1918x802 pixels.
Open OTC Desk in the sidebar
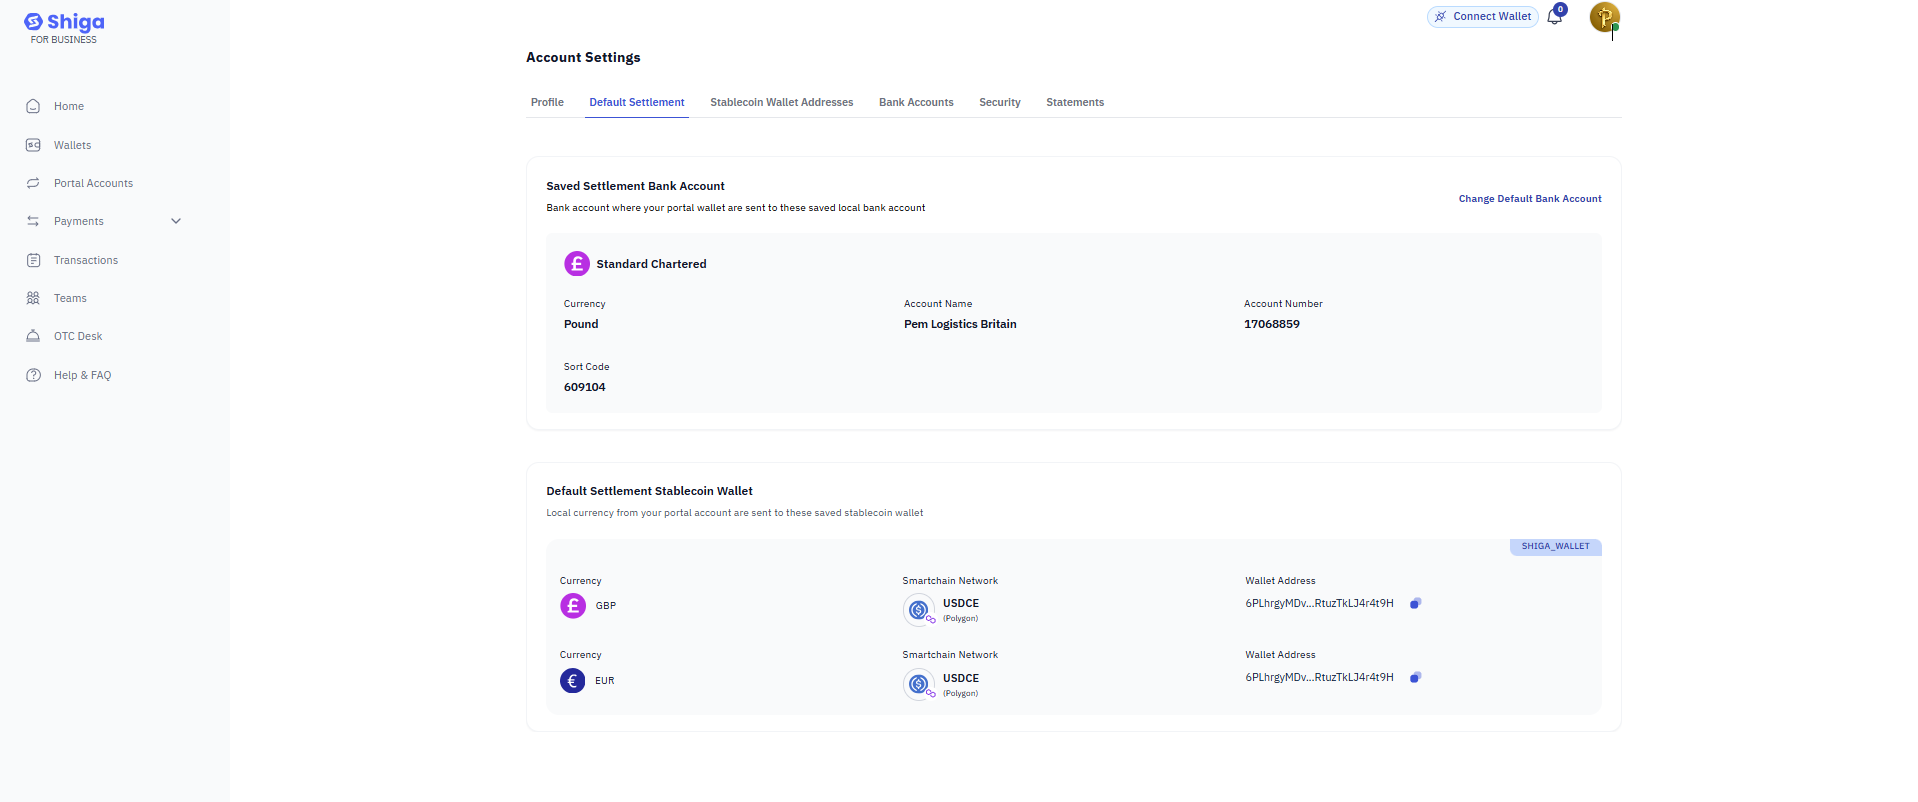point(78,336)
